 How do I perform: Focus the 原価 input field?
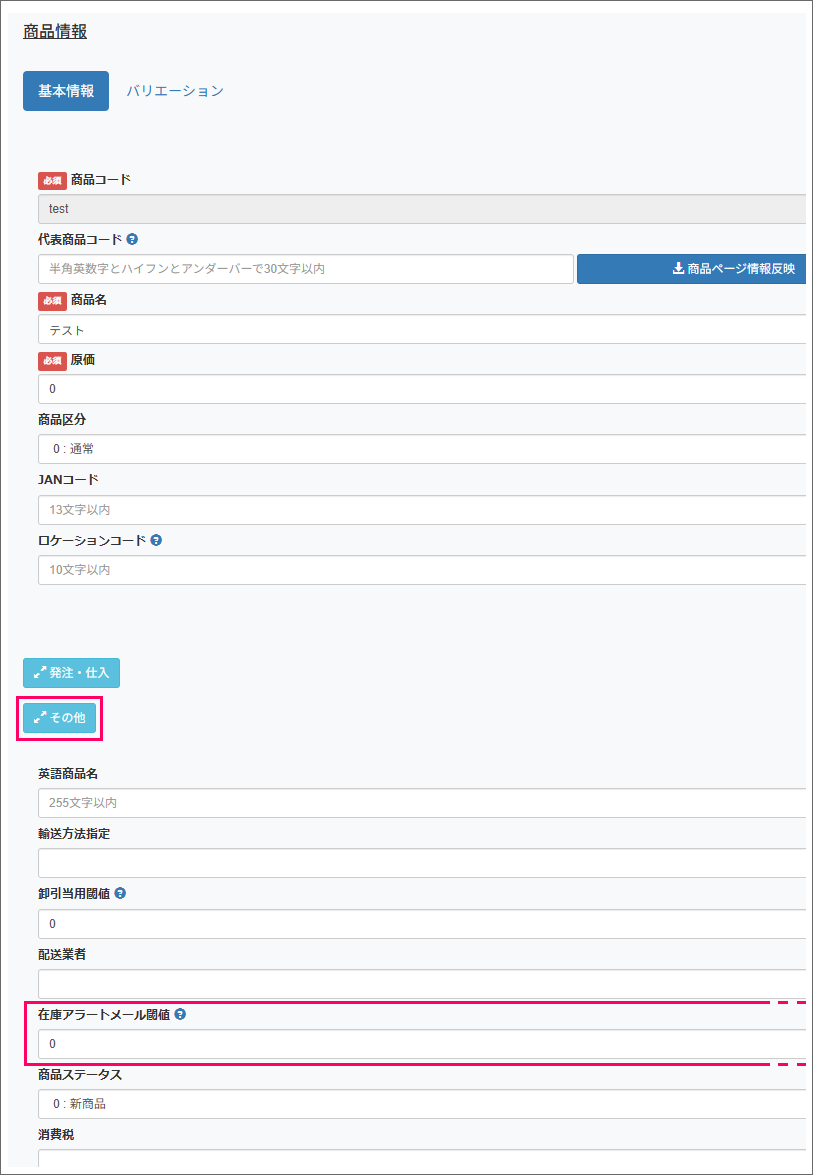coord(420,389)
